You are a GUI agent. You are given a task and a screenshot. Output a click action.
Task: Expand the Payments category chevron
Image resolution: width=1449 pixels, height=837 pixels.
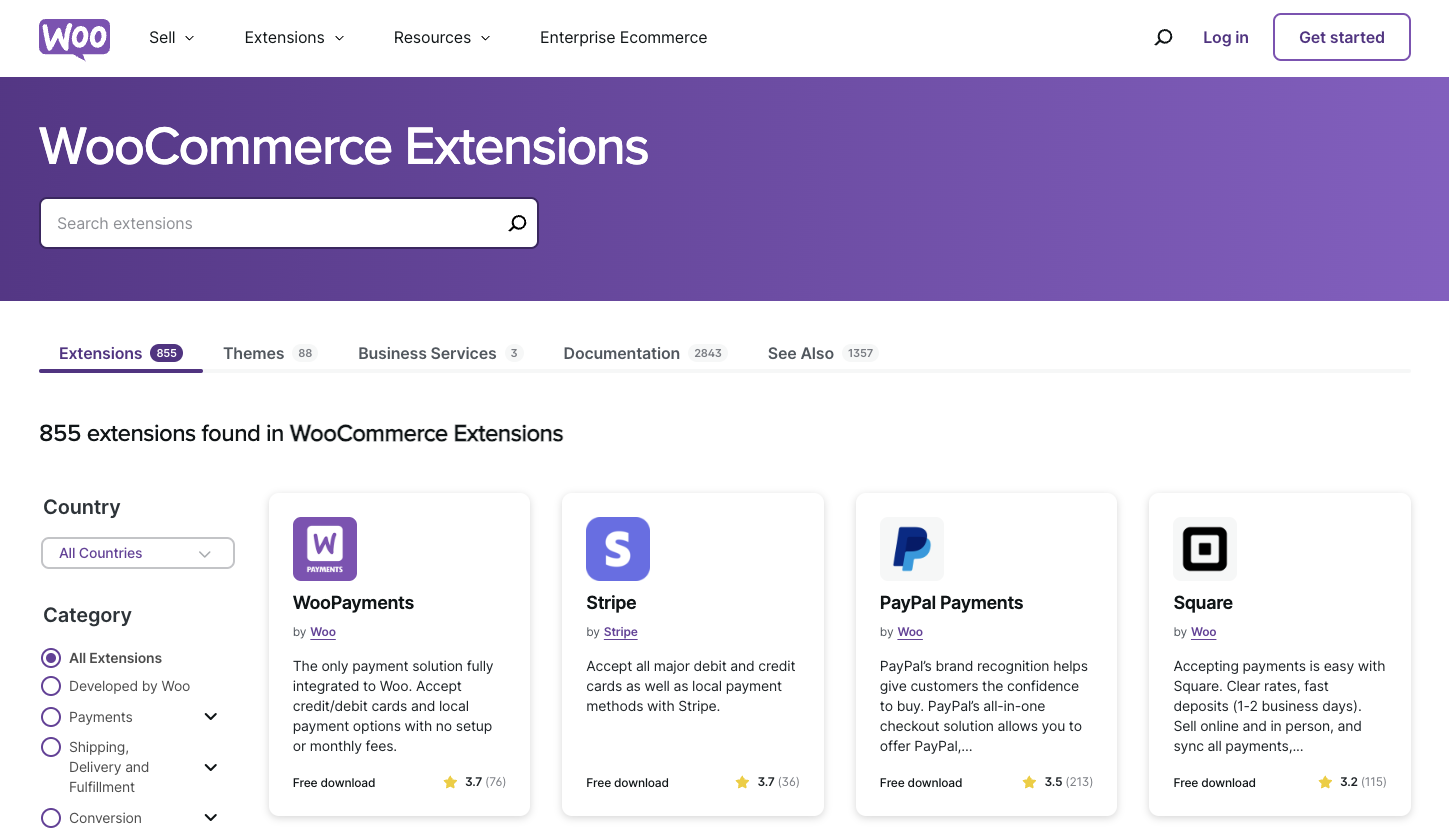[x=210, y=716]
